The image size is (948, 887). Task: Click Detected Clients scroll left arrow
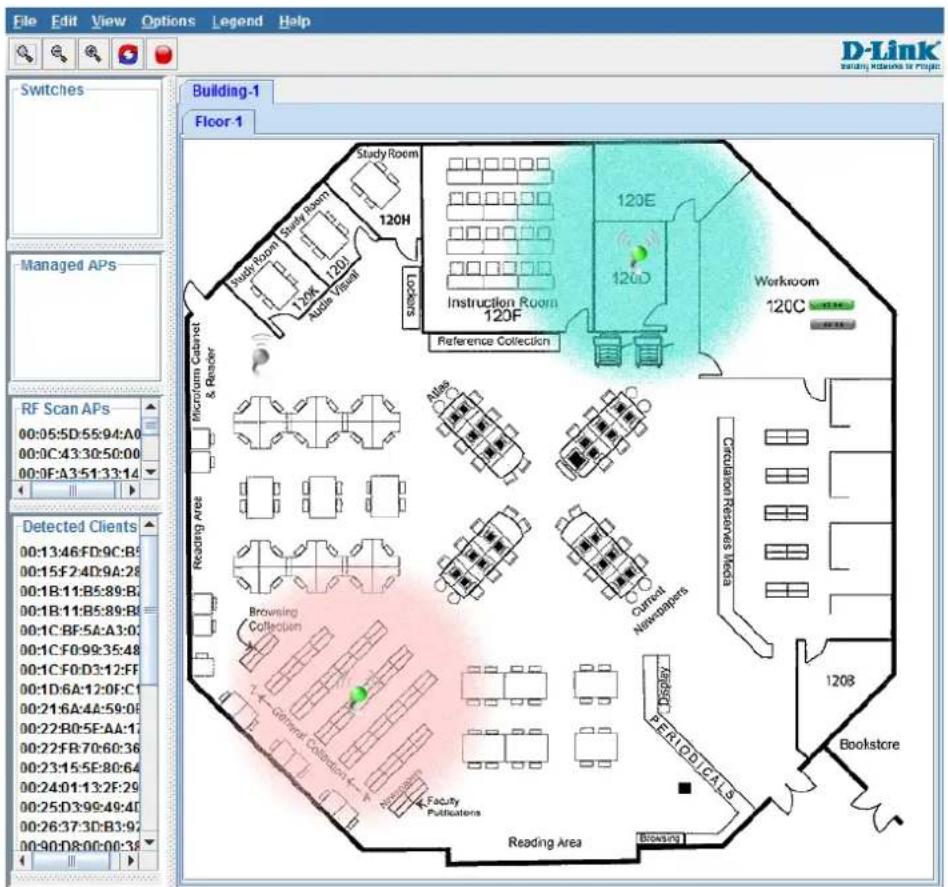[22, 860]
